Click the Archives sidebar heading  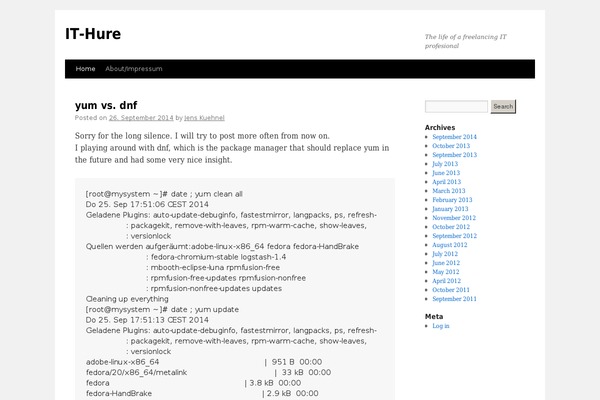440,127
